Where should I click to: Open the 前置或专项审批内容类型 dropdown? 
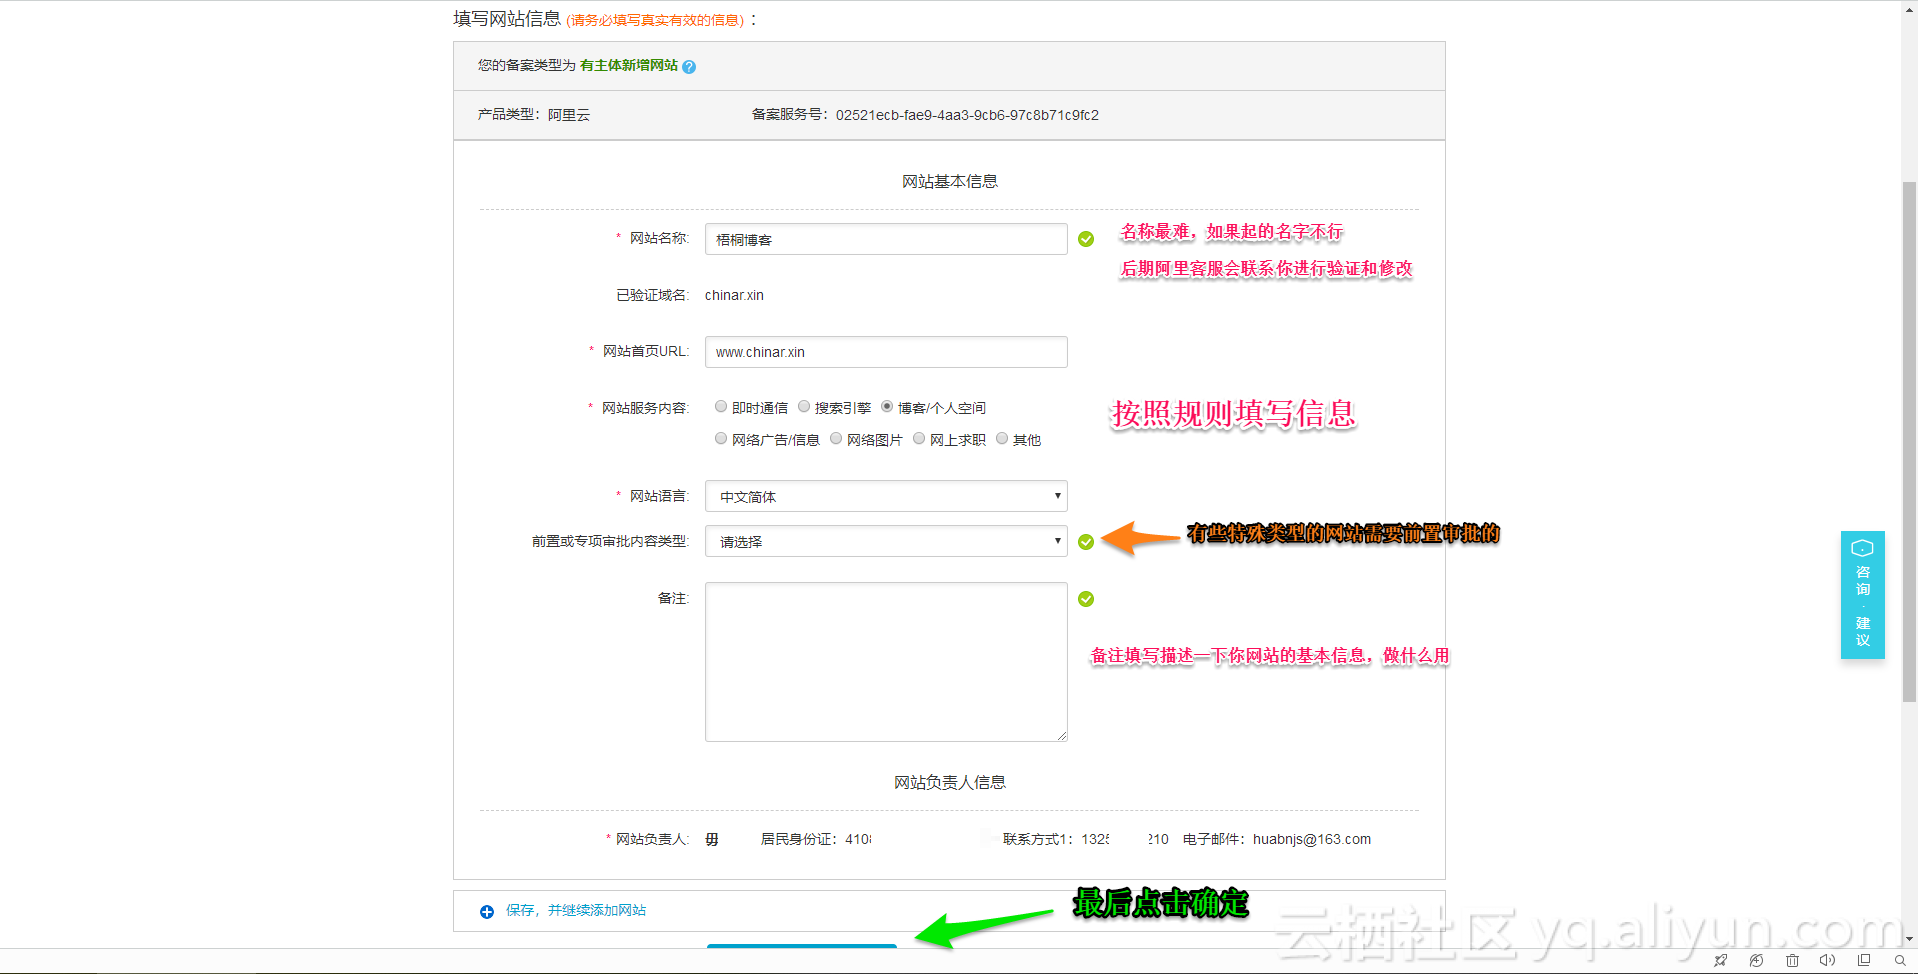(885, 541)
